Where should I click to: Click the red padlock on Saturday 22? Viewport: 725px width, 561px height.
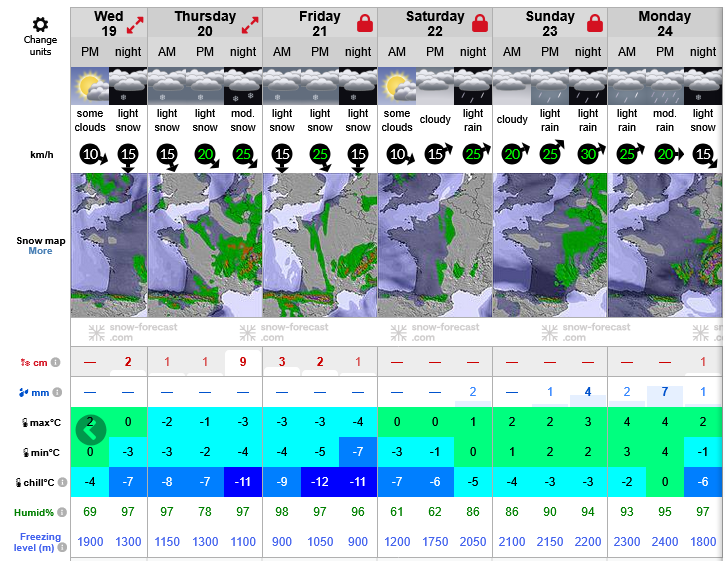(x=480, y=23)
